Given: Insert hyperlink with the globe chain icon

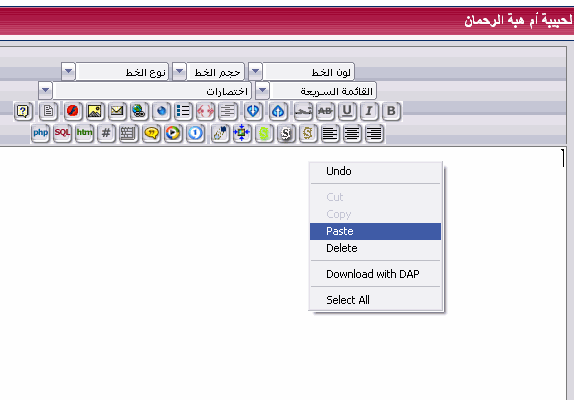Looking at the screenshot, I should tap(139, 111).
